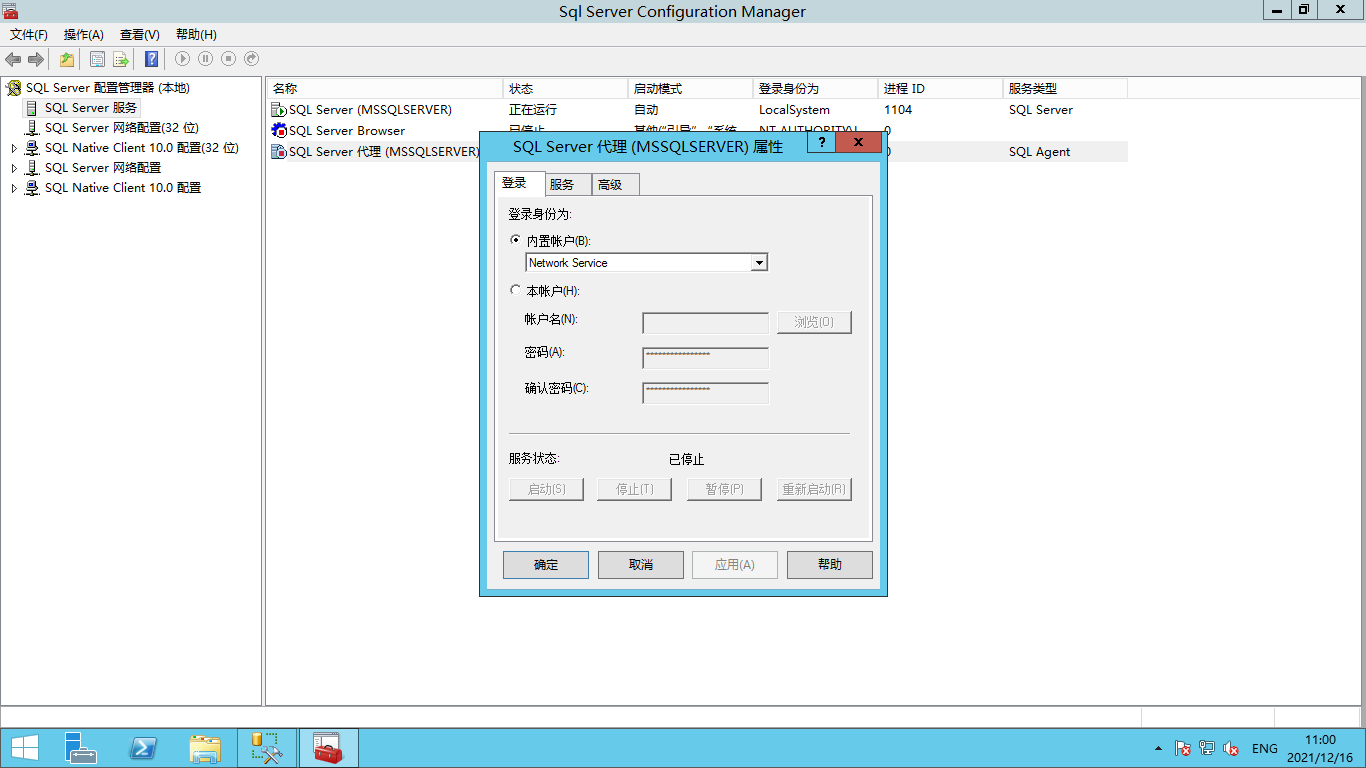Click the muted speaker tray icon

pos(1232,748)
